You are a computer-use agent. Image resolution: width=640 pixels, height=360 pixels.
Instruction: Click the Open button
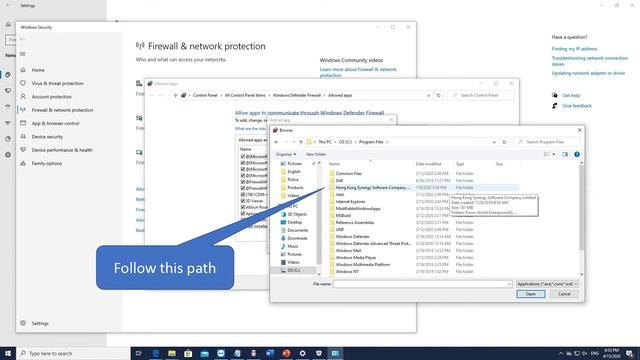(x=531, y=294)
